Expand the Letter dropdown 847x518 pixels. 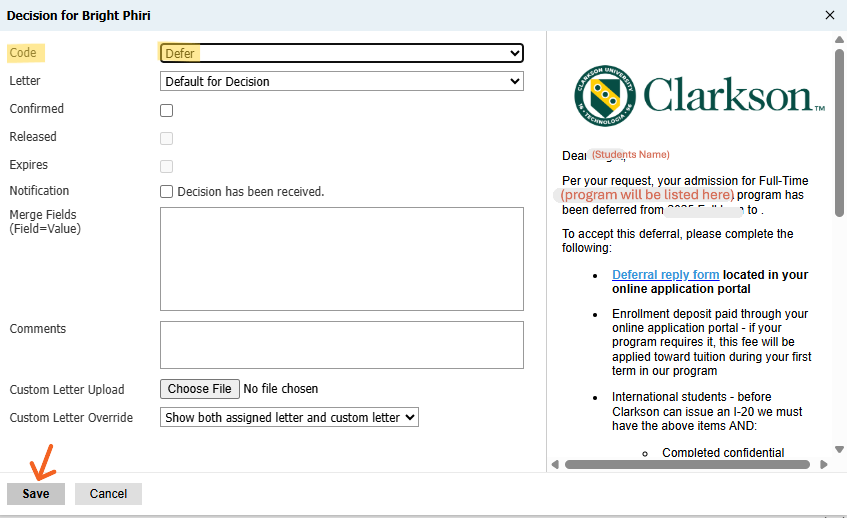pyautogui.click(x=341, y=81)
